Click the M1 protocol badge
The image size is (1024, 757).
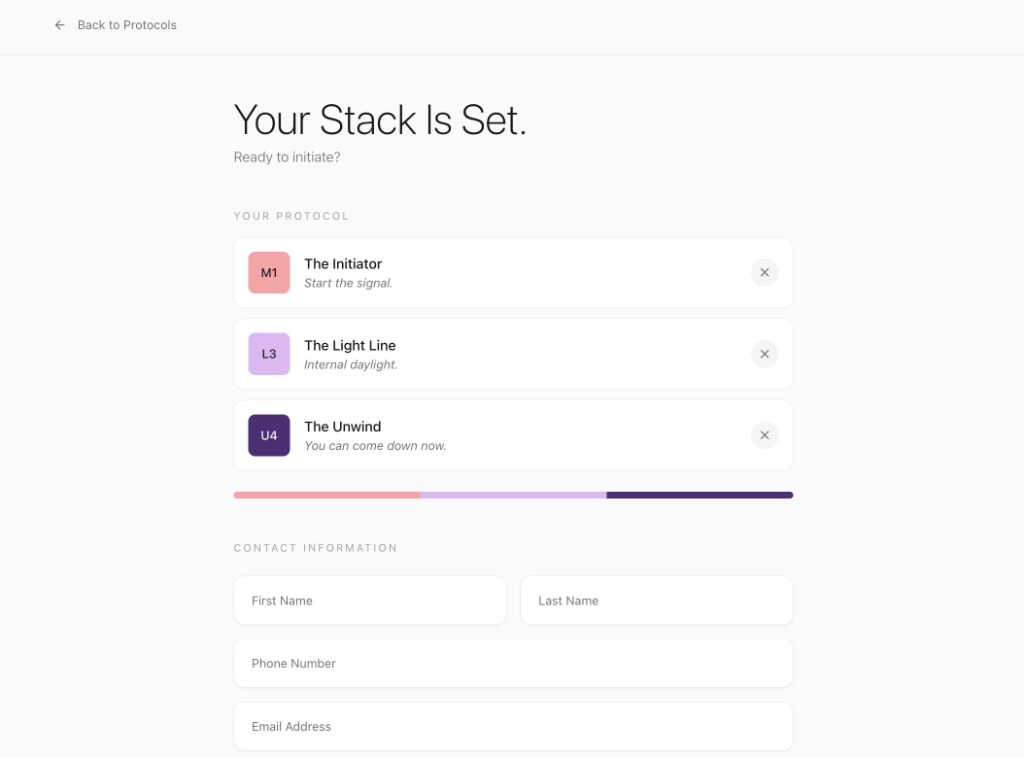coord(269,272)
